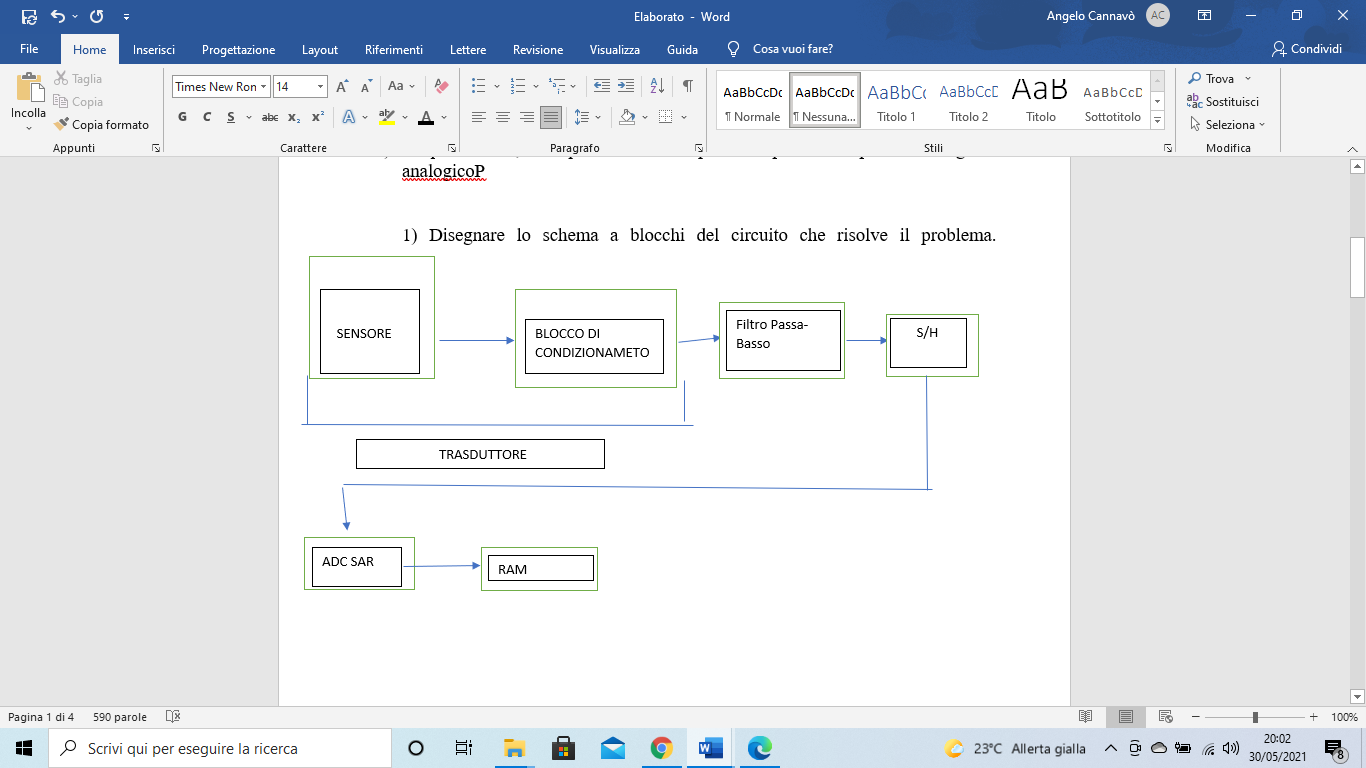The width and height of the screenshot is (1366, 768).
Task: Click the bulleted list icon
Action: click(479, 86)
